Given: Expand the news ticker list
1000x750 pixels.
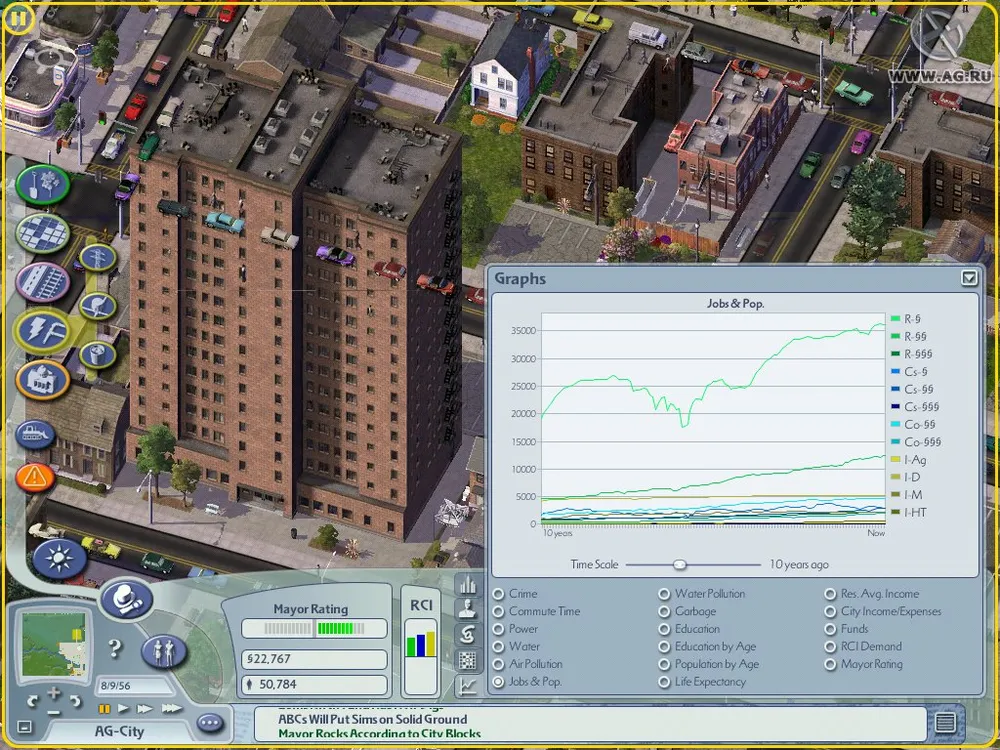Looking at the screenshot, I should (945, 722).
